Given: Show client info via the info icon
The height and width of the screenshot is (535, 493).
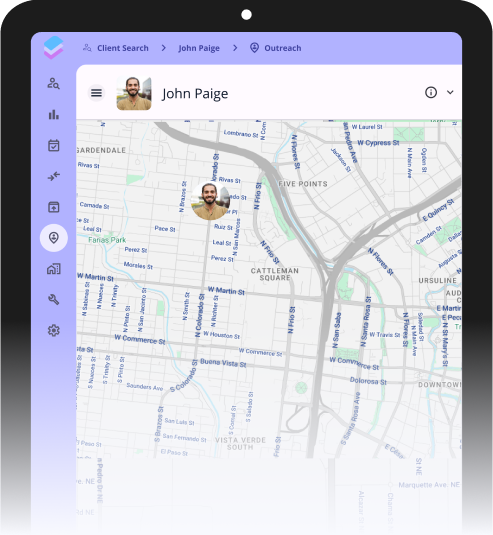Looking at the screenshot, I should (x=431, y=92).
